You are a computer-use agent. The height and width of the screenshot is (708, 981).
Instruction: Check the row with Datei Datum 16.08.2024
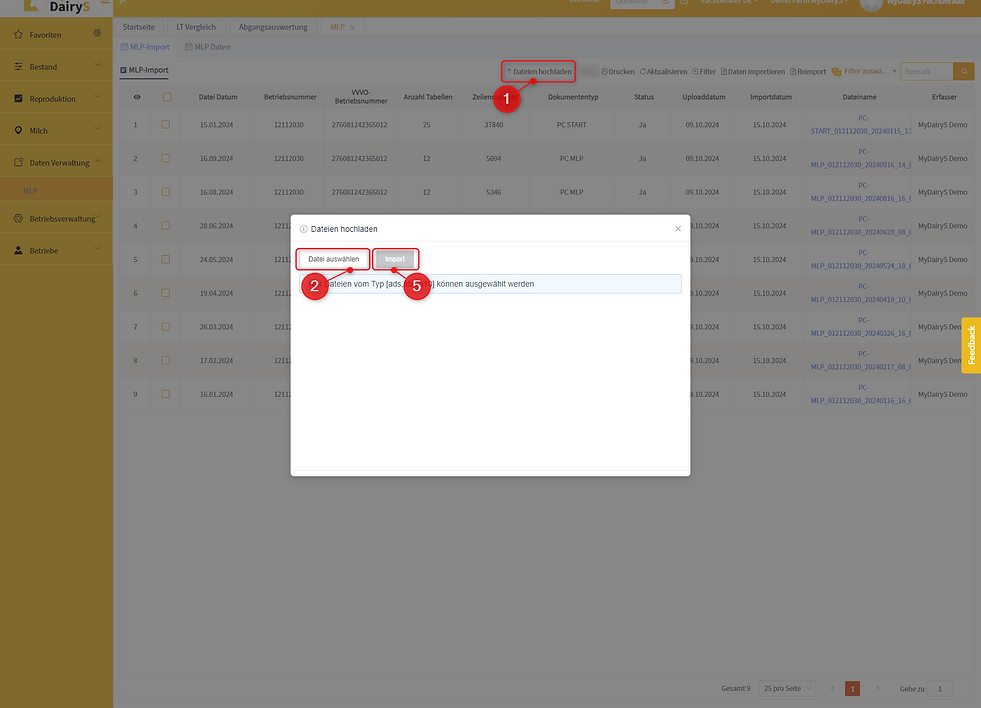click(x=166, y=192)
